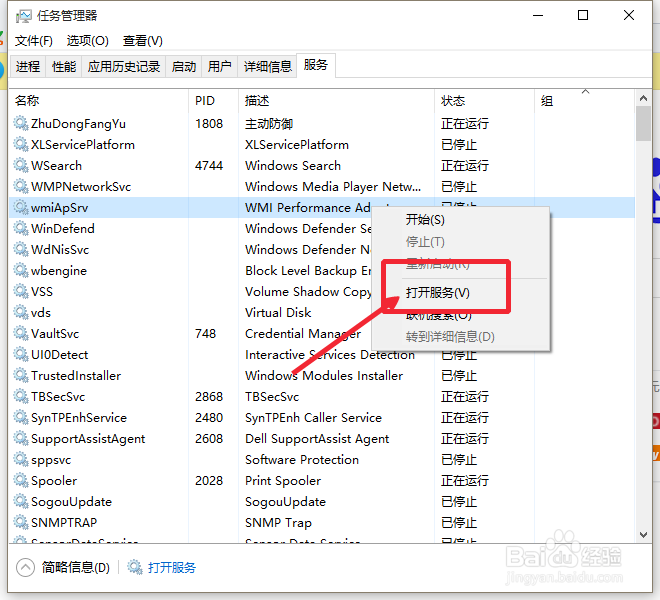Switch to the 应用历史记录 tab
660x600 pixels.
(x=124, y=67)
